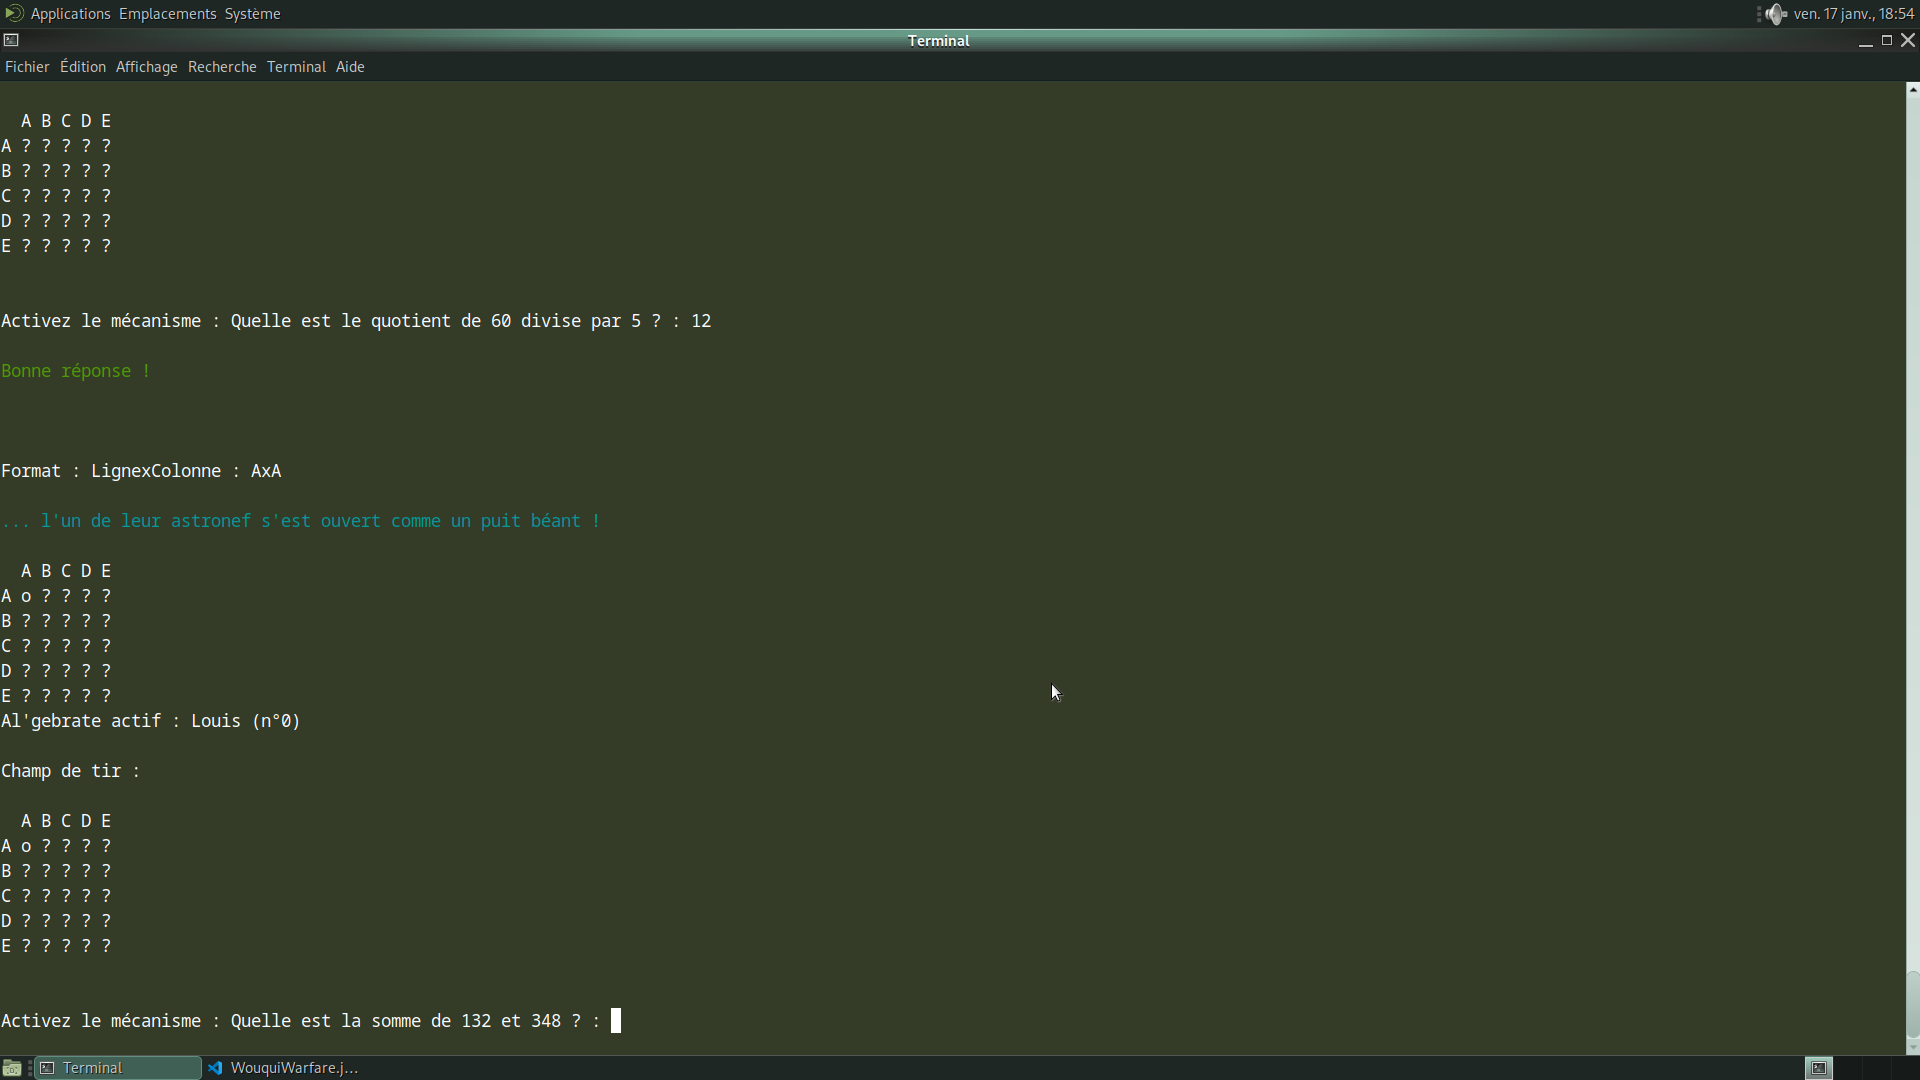Click the clock showing ven. 17 janv.
1920x1080 pixels.
point(1853,14)
